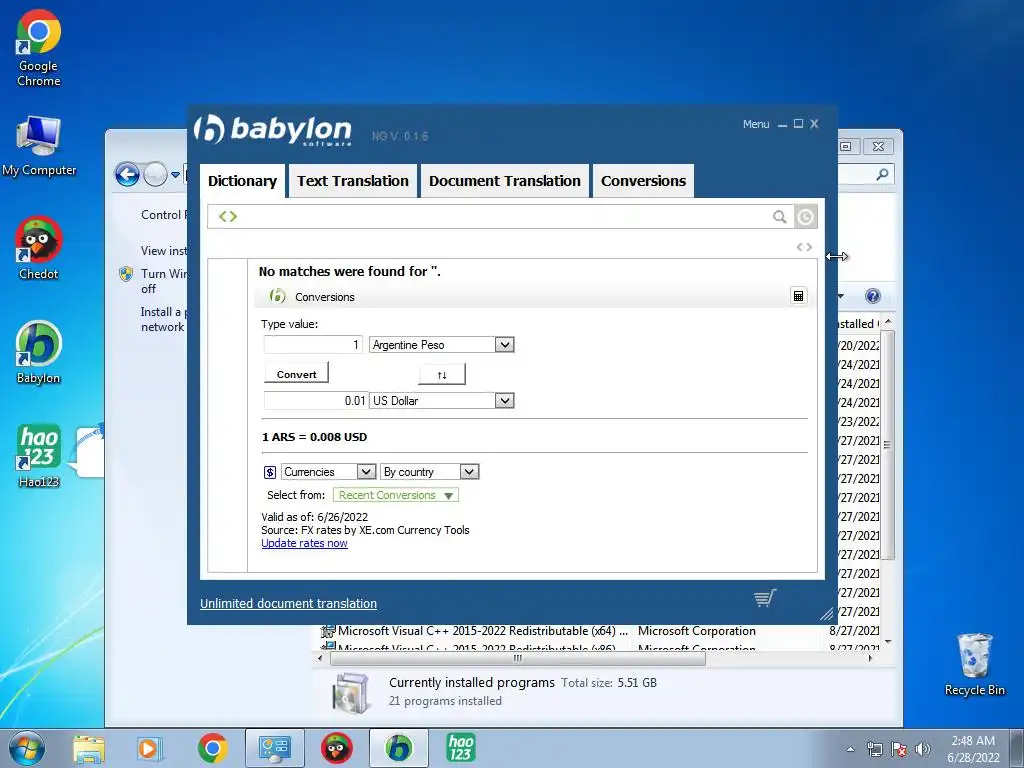Open recent pages dropdown in Control Panel

(175, 174)
